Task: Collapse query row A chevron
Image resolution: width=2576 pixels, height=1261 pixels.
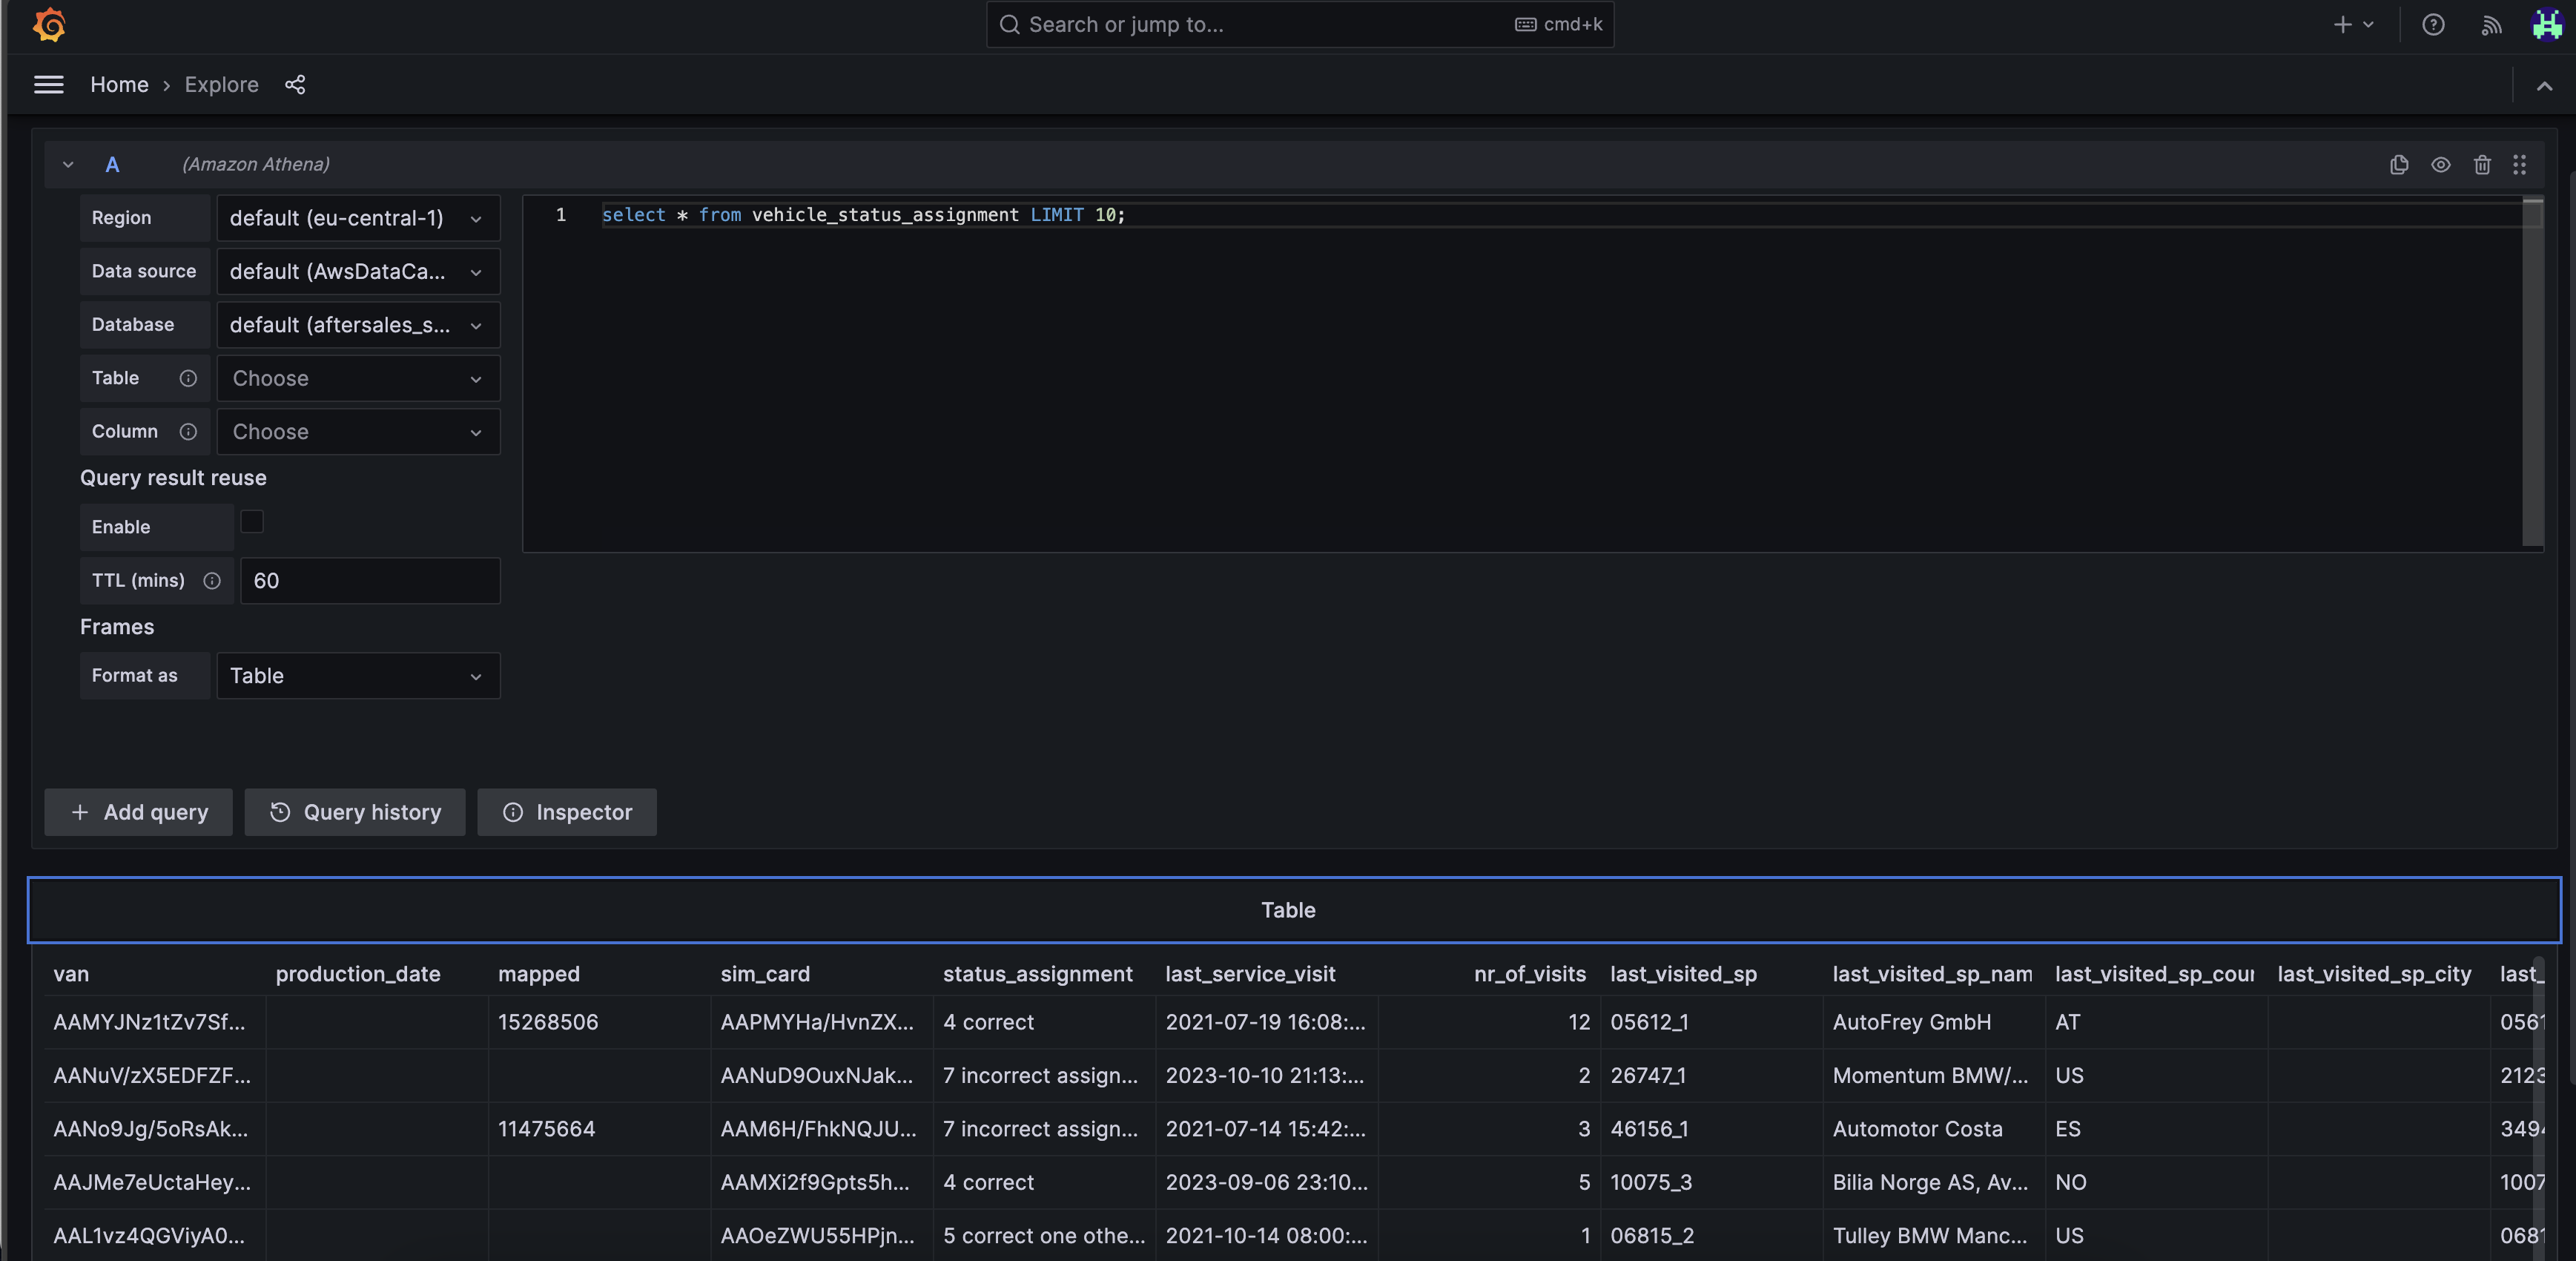Action: [68, 164]
